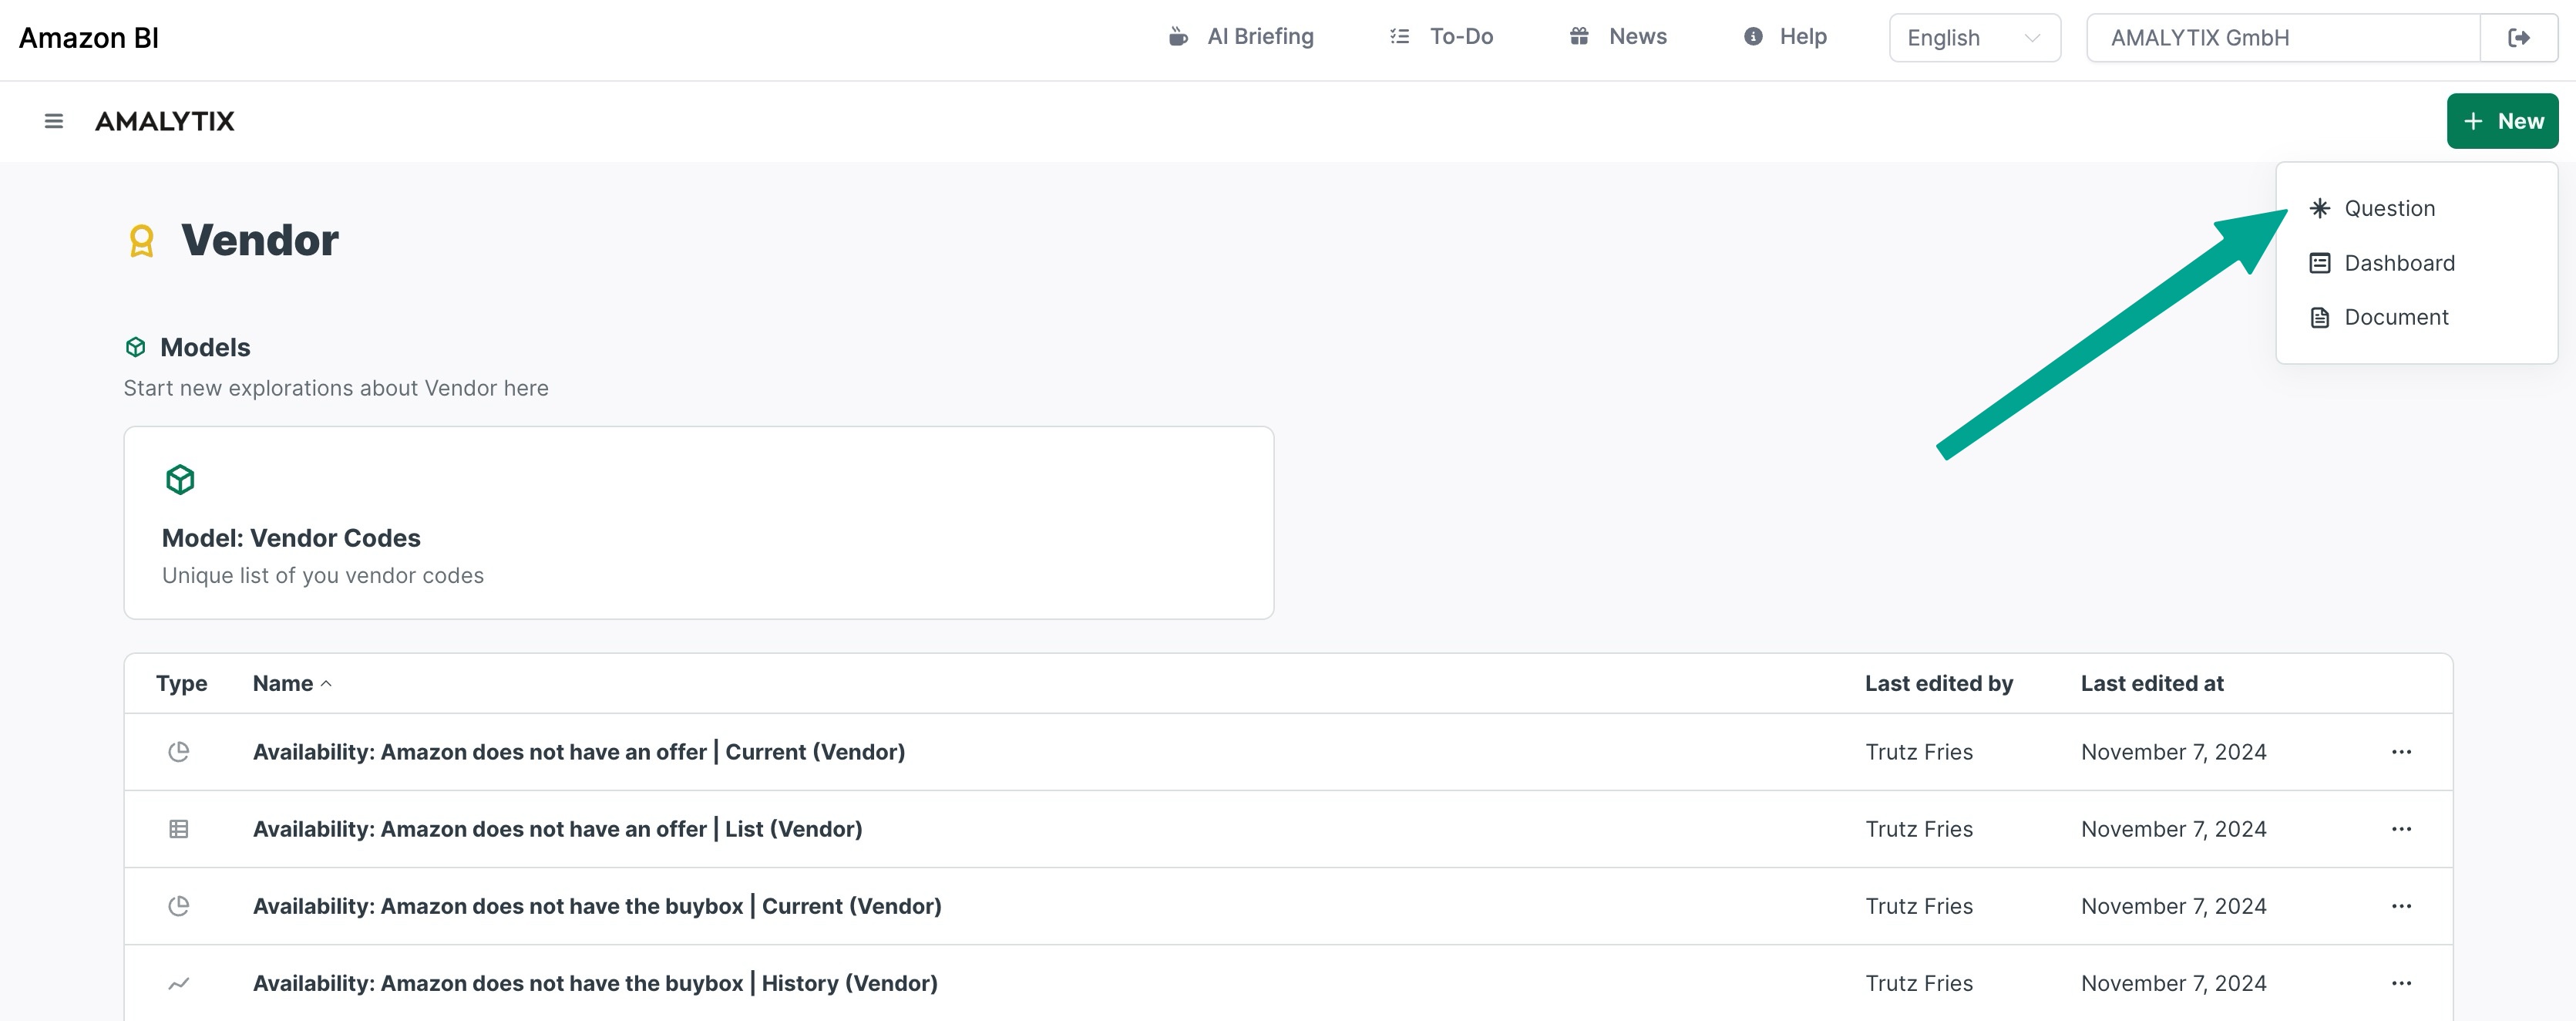Click the cube icon in Vendor Codes card
The height and width of the screenshot is (1021, 2576).
coord(180,480)
